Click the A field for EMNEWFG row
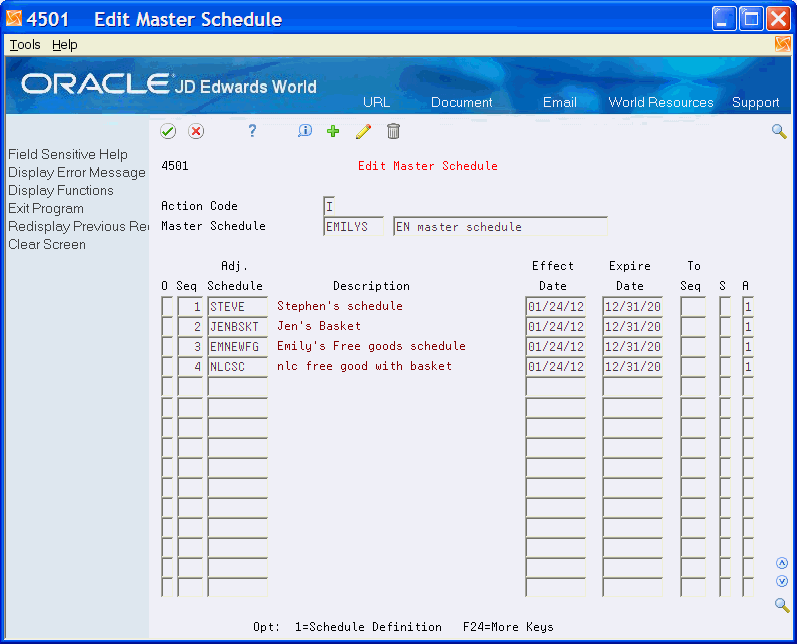 [748, 347]
